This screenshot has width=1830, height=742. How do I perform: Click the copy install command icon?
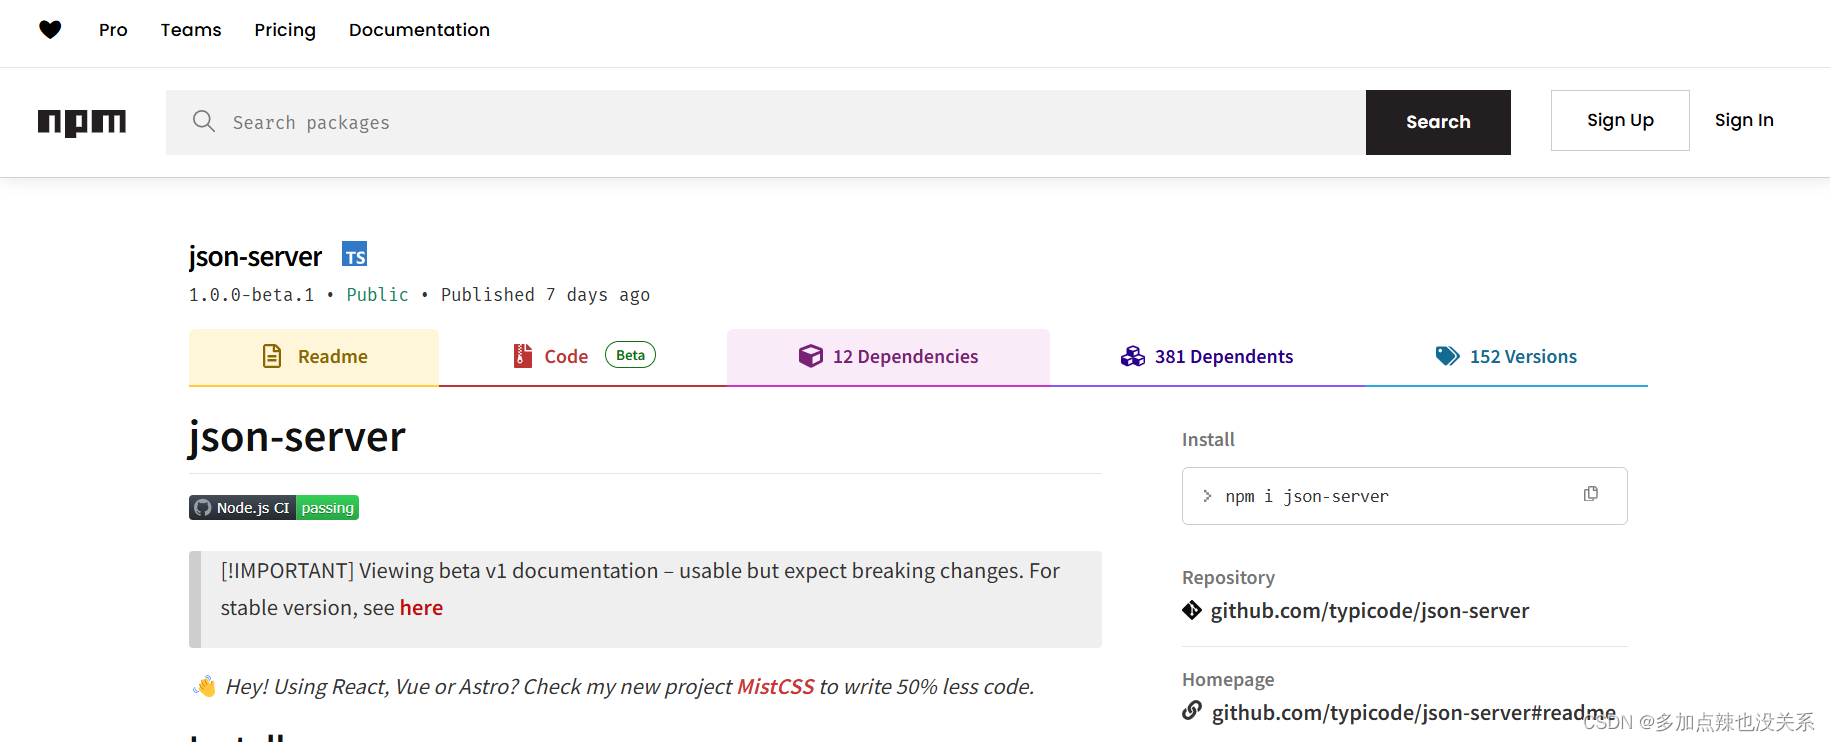point(1591,494)
